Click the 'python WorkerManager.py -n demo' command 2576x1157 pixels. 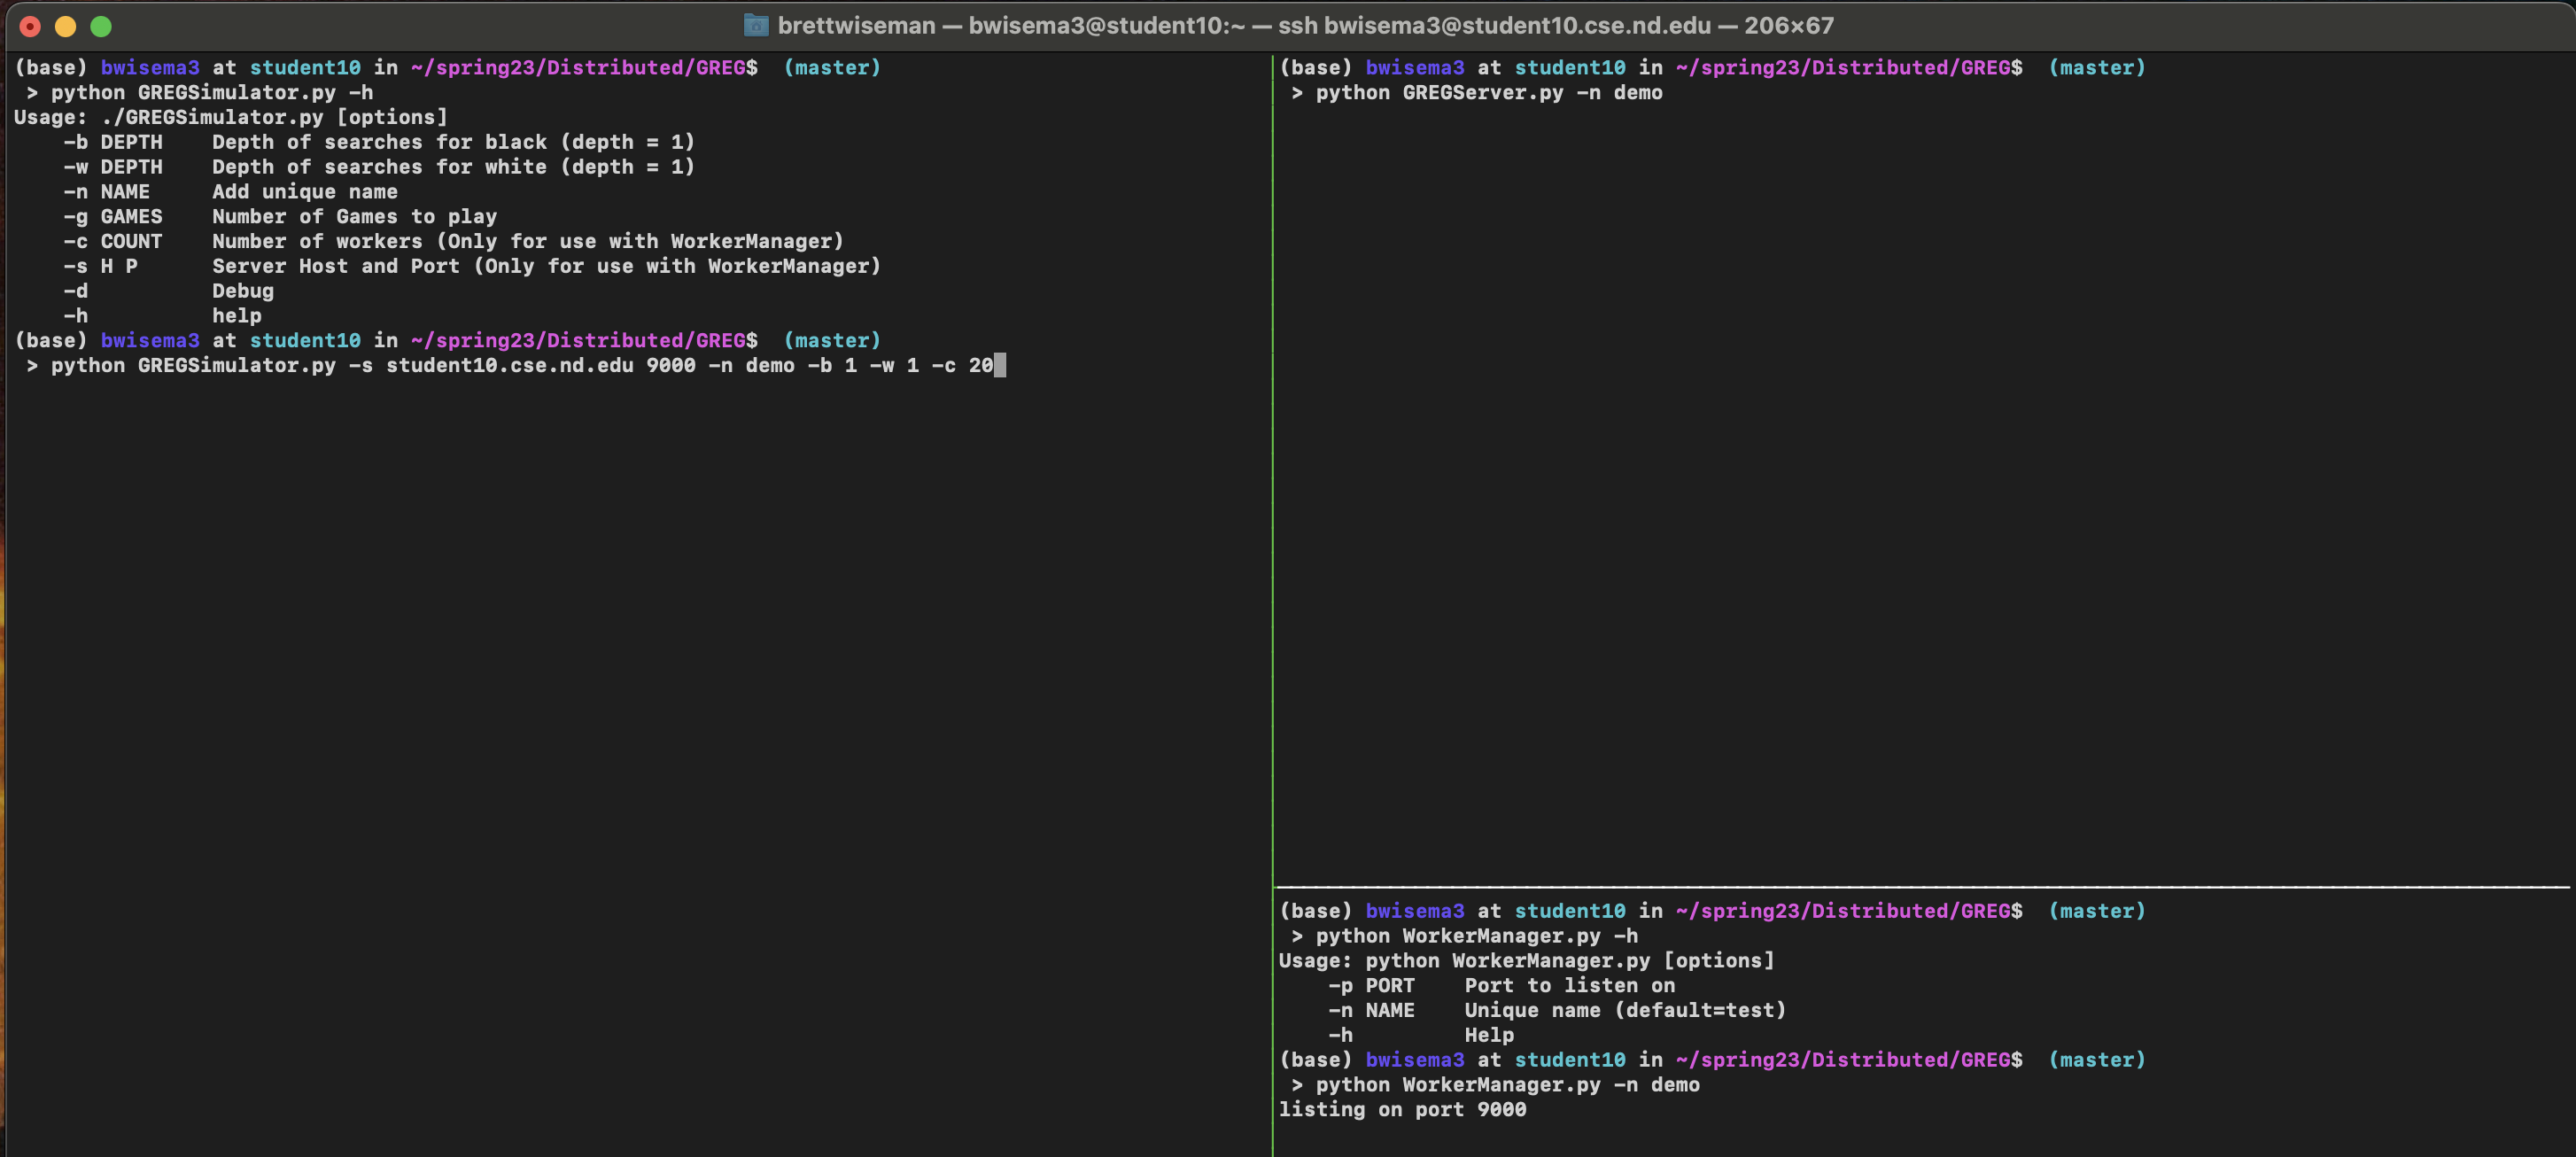(1508, 1085)
